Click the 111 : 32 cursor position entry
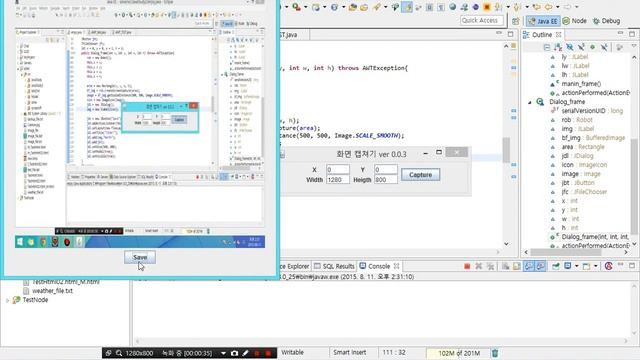This screenshot has height=360, width=640. [x=394, y=352]
